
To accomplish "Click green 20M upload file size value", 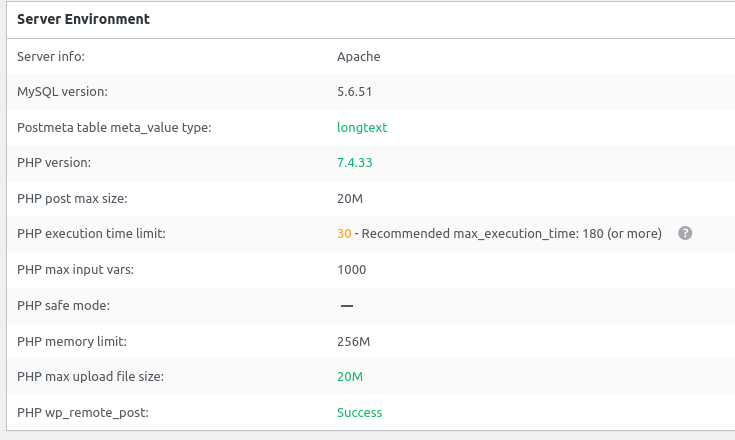I will tap(350, 377).
